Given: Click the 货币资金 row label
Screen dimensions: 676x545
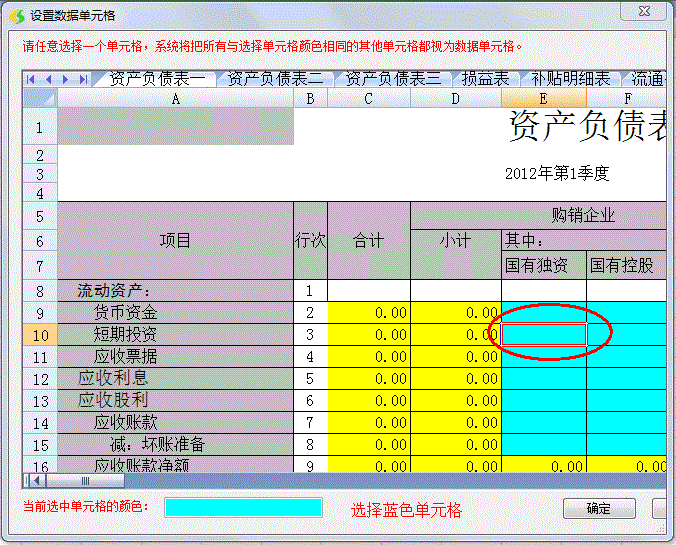Looking at the screenshot, I should pos(175,313).
